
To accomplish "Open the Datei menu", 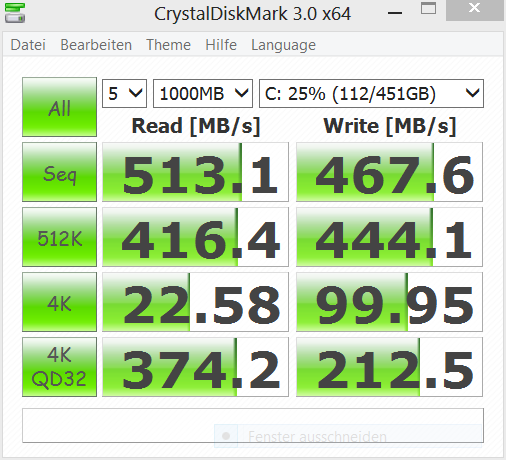I will (x=28, y=45).
